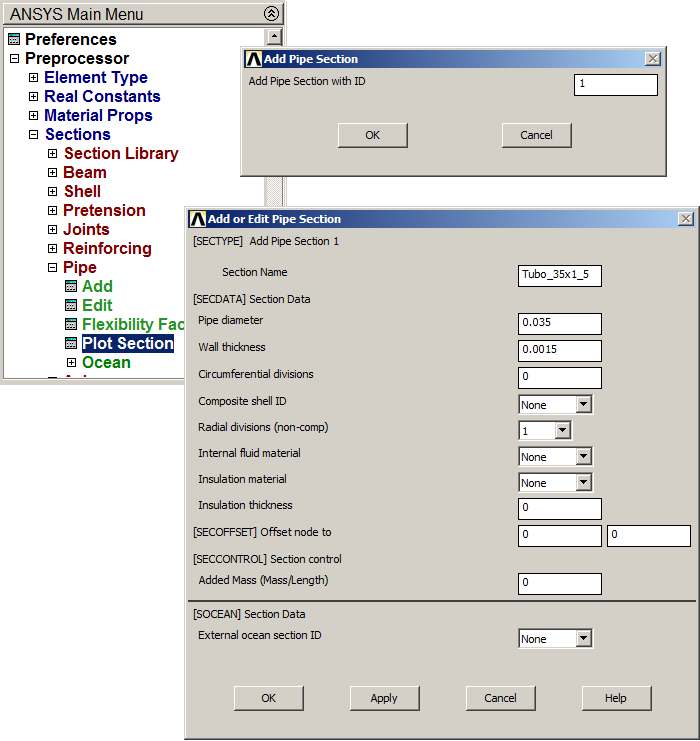Screen dimensions: 700x741
Task: Open the External ocean section ID dropdown
Action: coord(584,639)
